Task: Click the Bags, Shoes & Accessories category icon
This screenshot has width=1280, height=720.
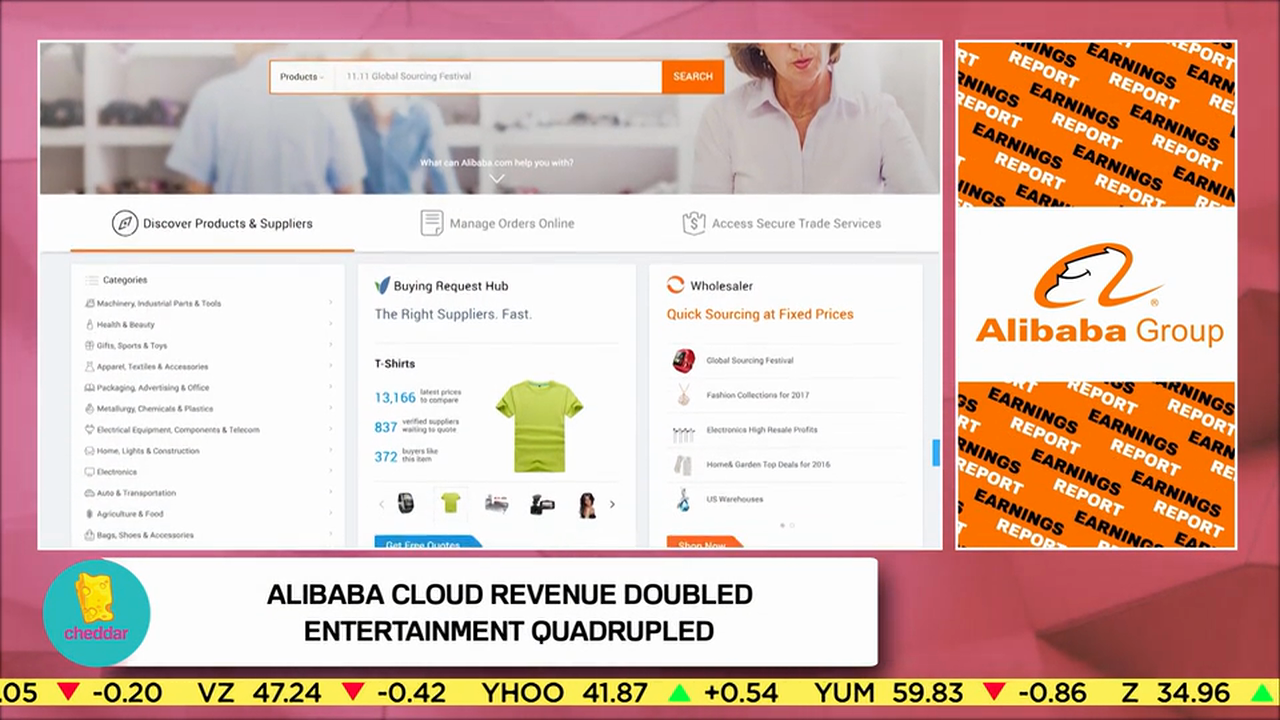Action: (x=89, y=534)
